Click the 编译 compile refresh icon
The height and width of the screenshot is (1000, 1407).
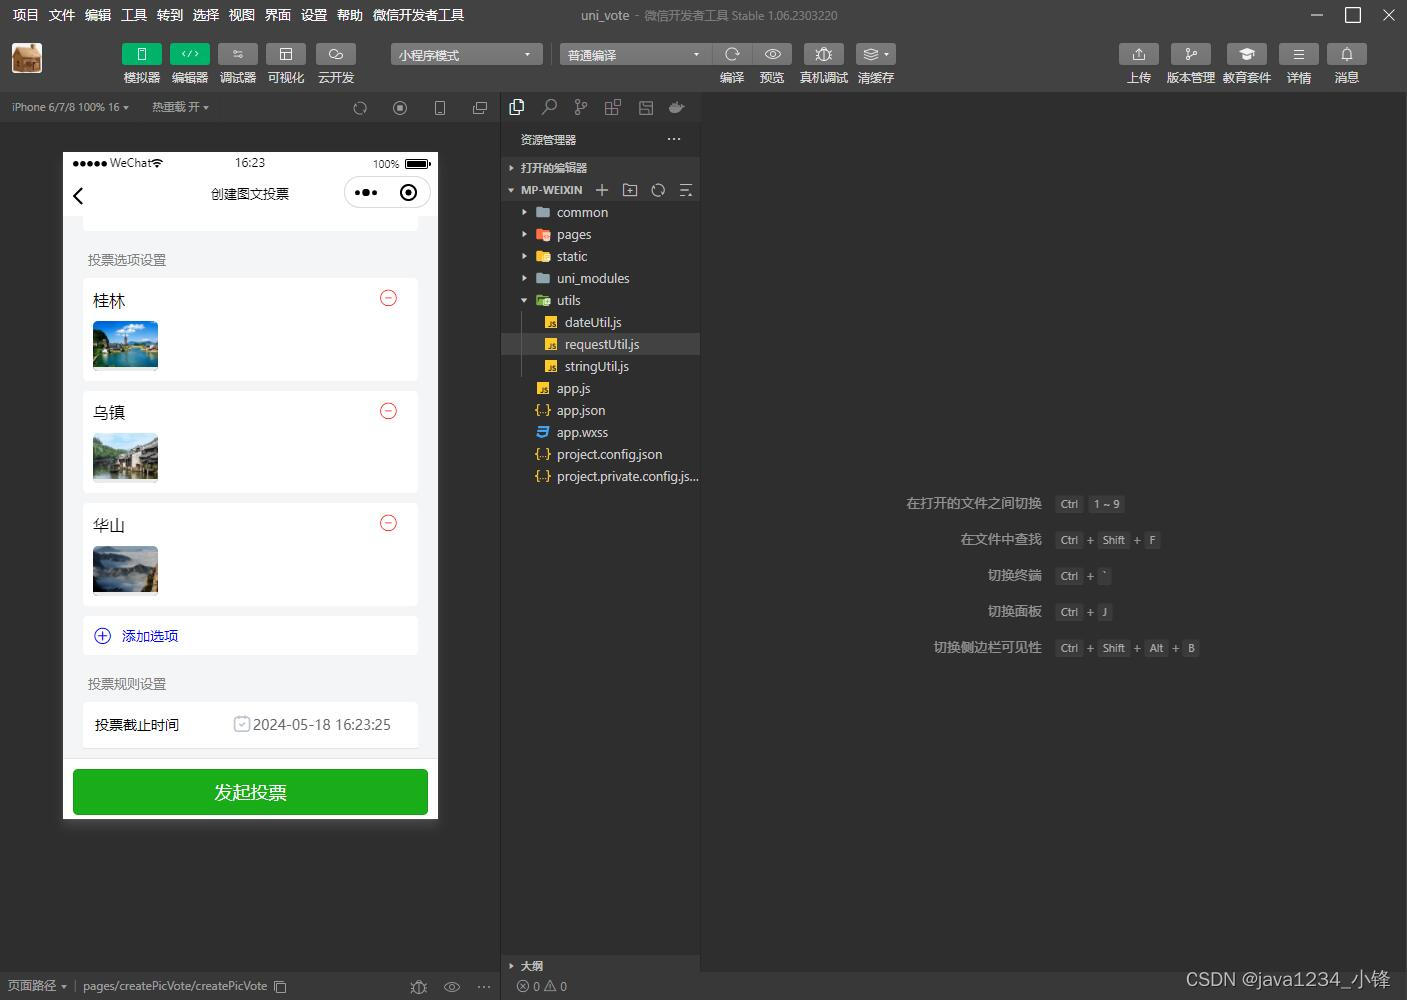tap(732, 54)
